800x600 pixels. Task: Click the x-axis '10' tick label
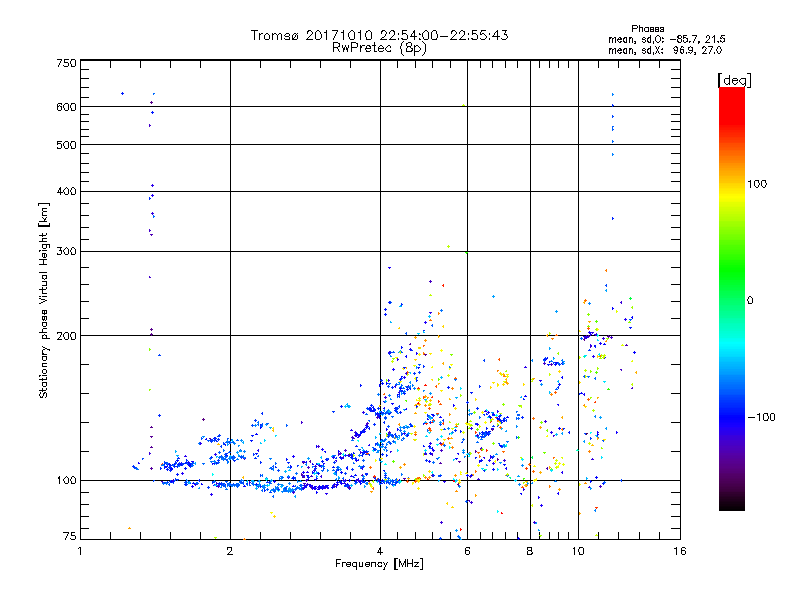(578, 551)
